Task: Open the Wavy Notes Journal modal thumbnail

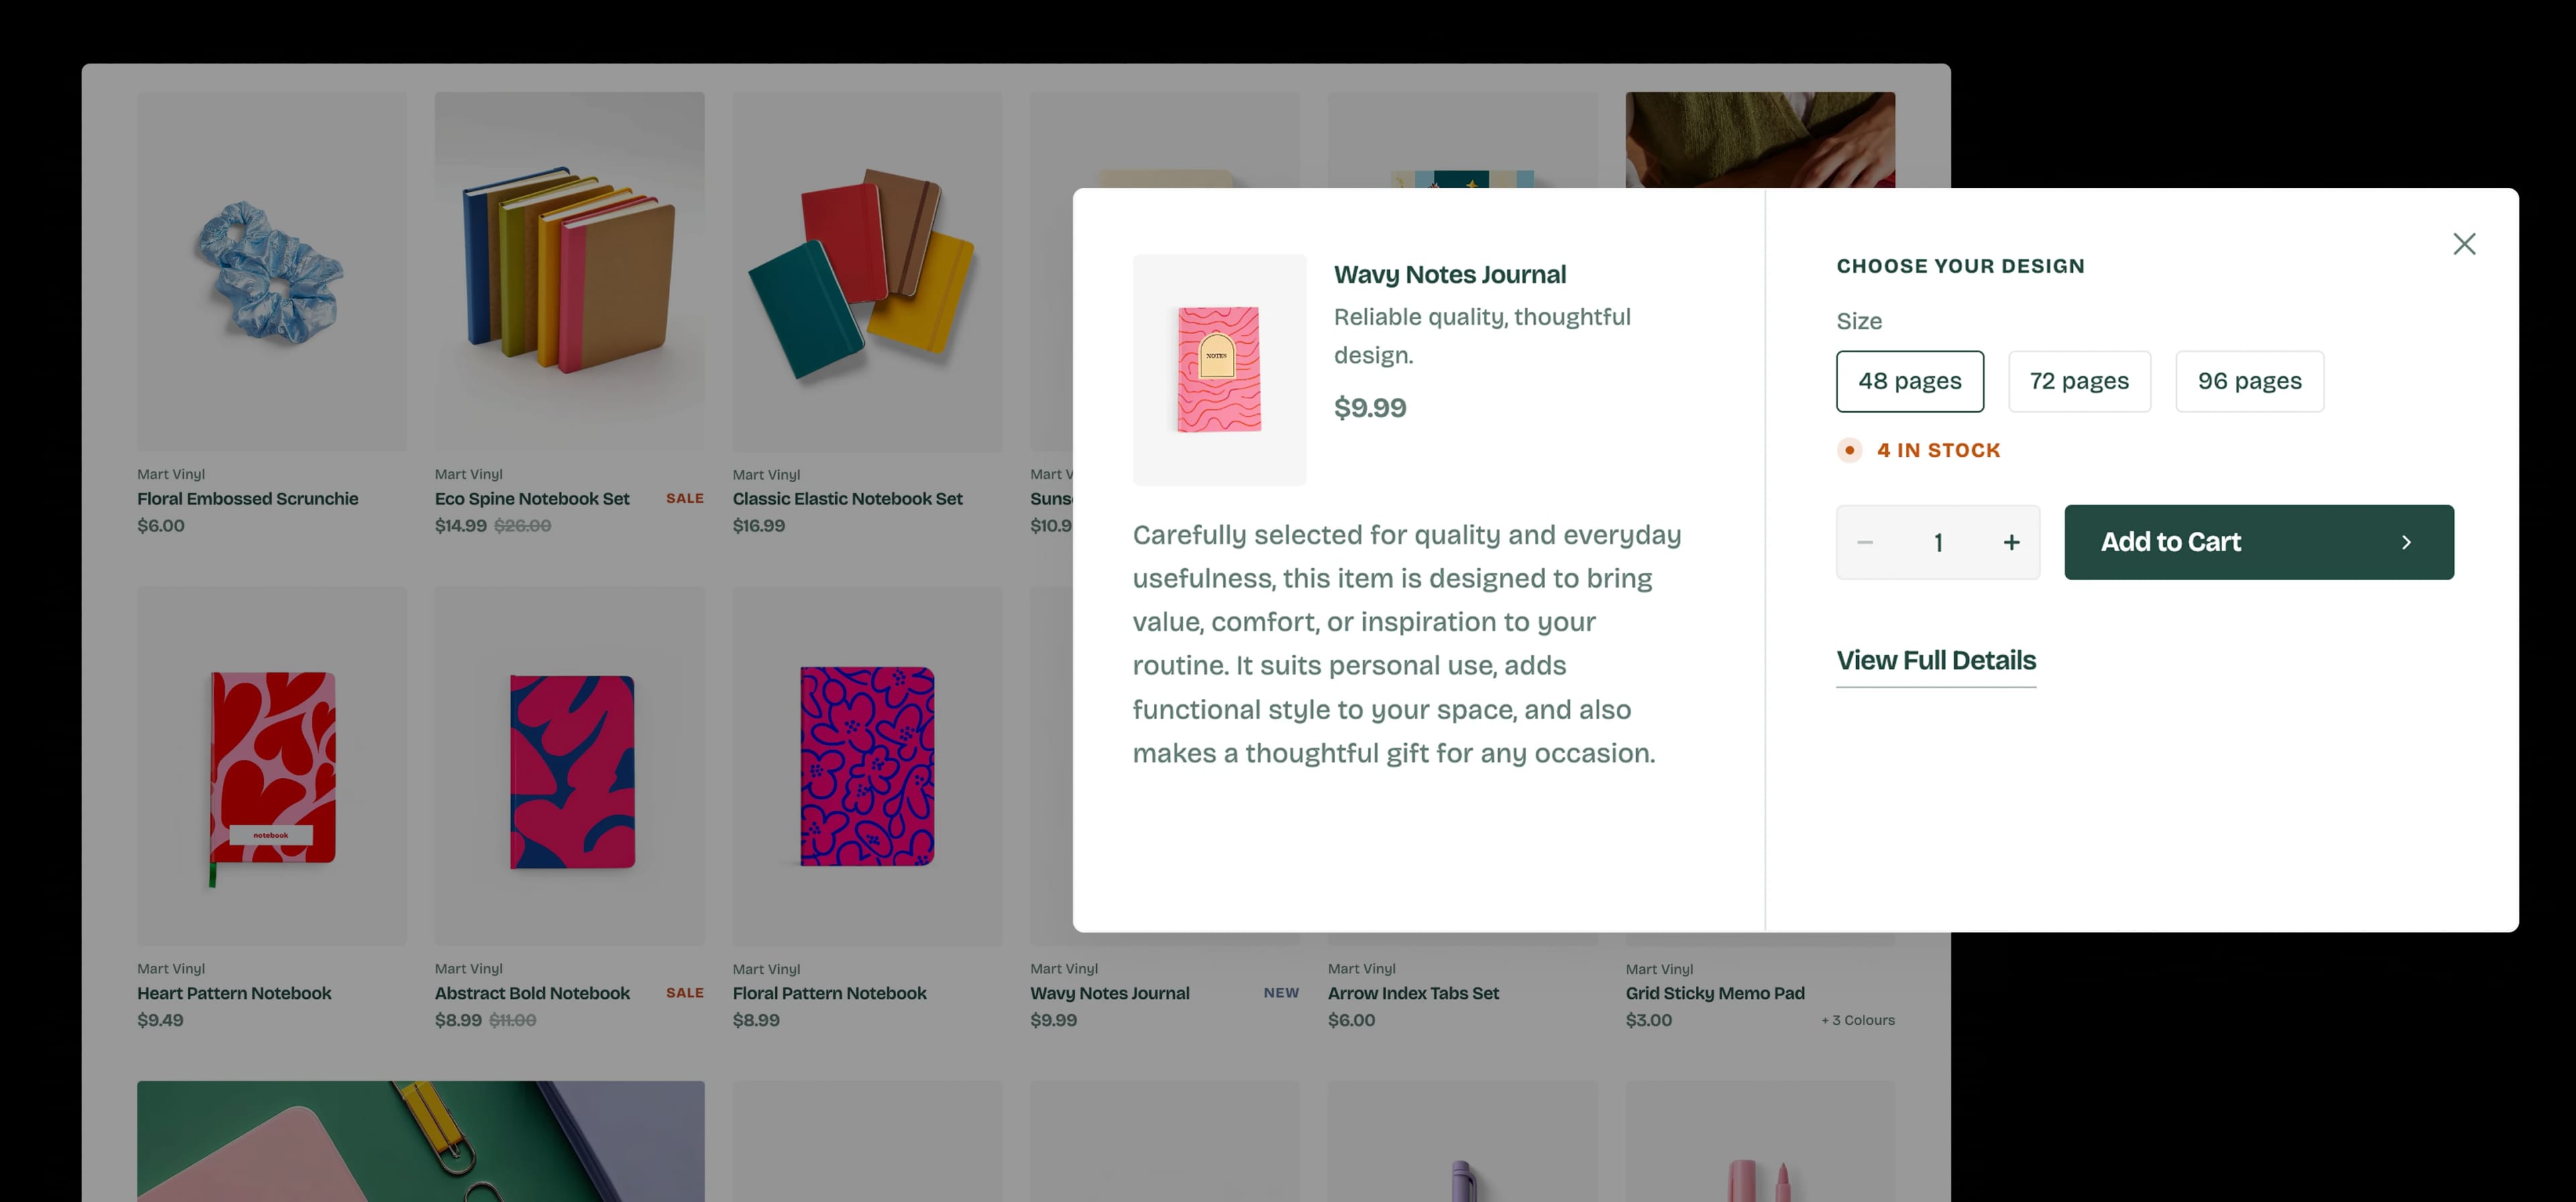Action: pyautogui.click(x=1219, y=369)
